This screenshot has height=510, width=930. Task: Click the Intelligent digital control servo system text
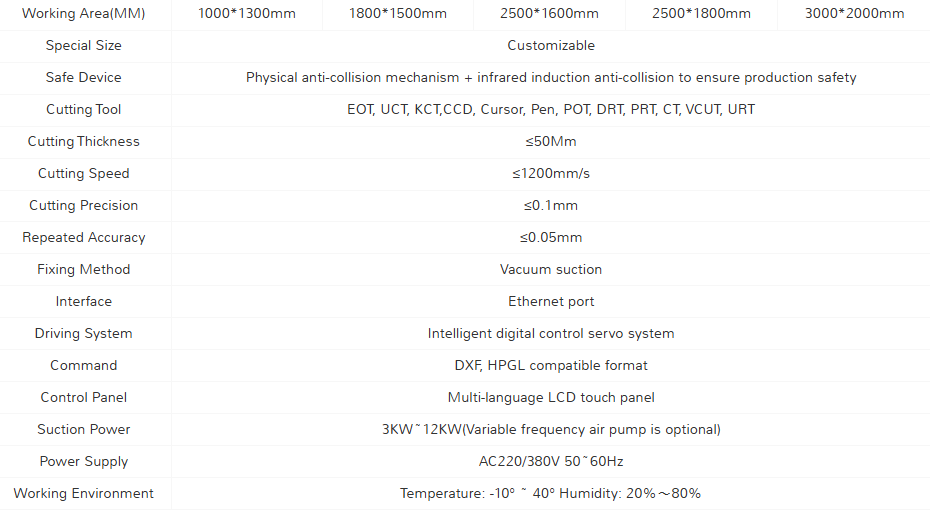(551, 333)
